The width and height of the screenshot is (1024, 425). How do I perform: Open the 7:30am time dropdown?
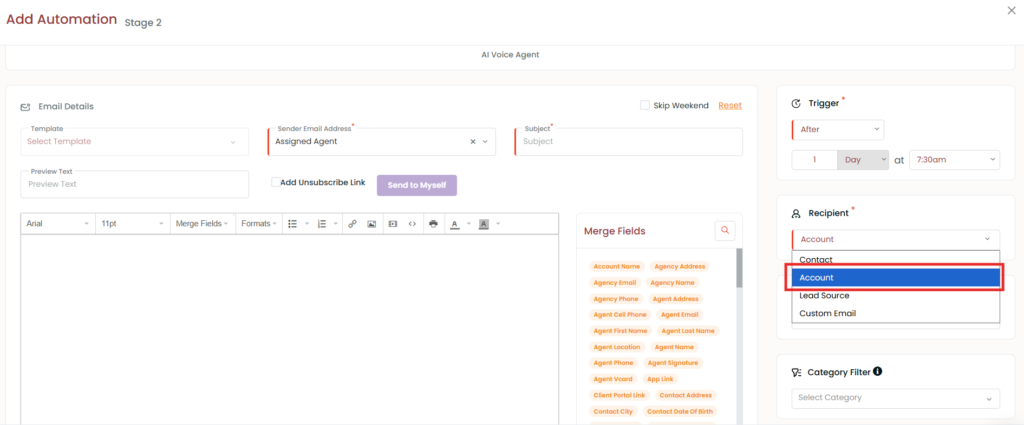(954, 159)
